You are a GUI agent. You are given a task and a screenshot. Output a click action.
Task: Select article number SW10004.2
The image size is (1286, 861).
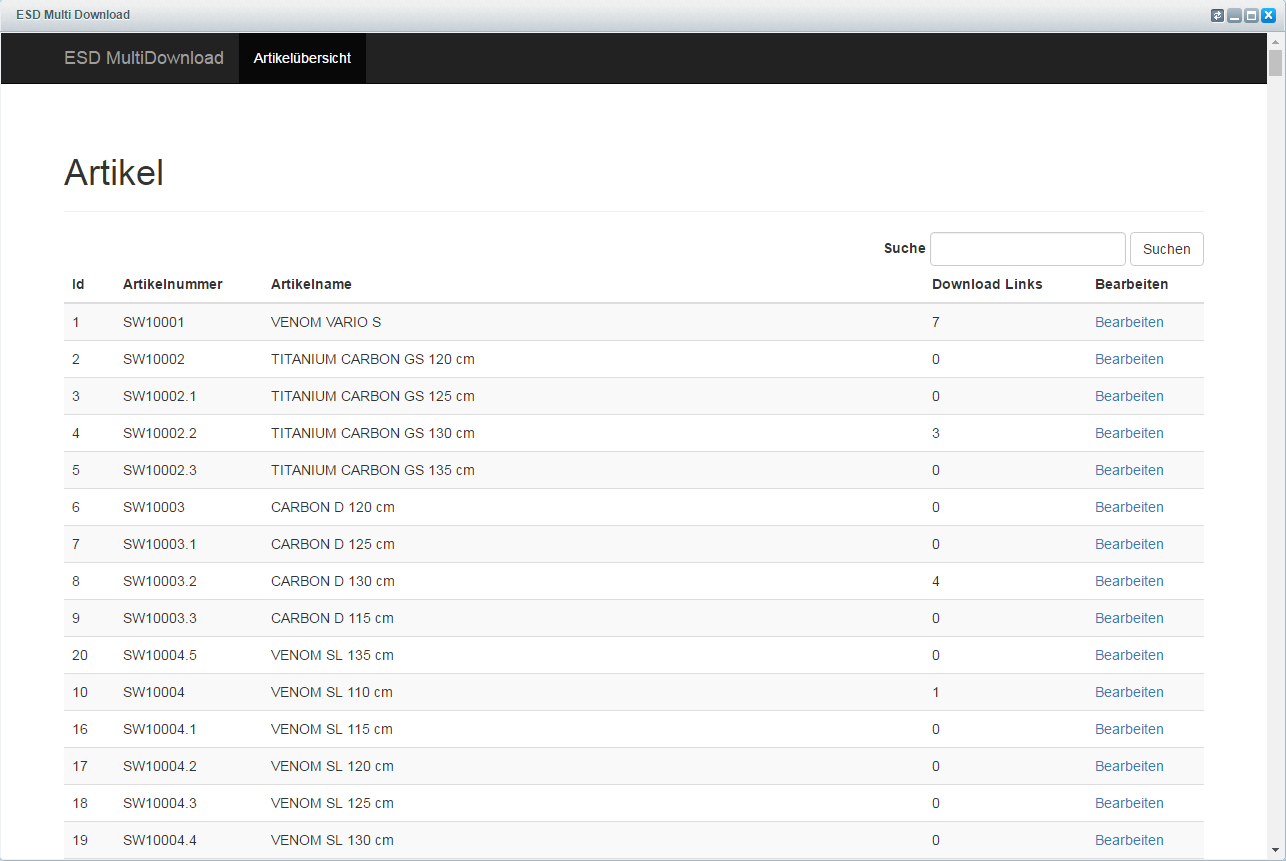coord(160,766)
